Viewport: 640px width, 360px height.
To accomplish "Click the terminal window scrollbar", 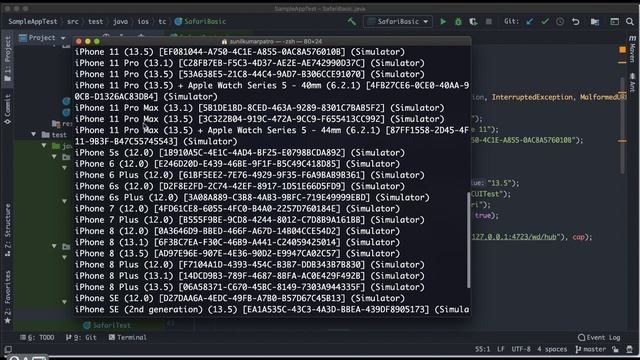I will (x=468, y=240).
